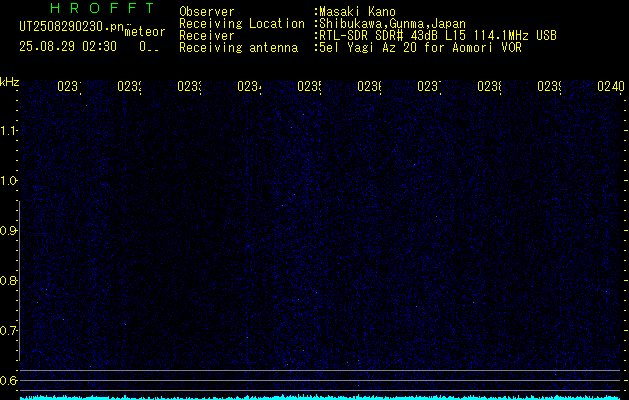Image resolution: width=629 pixels, height=400 pixels.
Task: Click the 0240 time marker
Action: 611,86
